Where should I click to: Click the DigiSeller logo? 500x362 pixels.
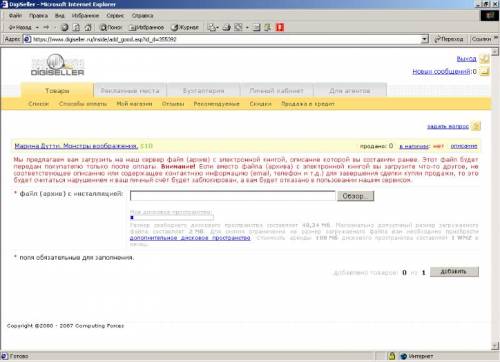coord(57,65)
